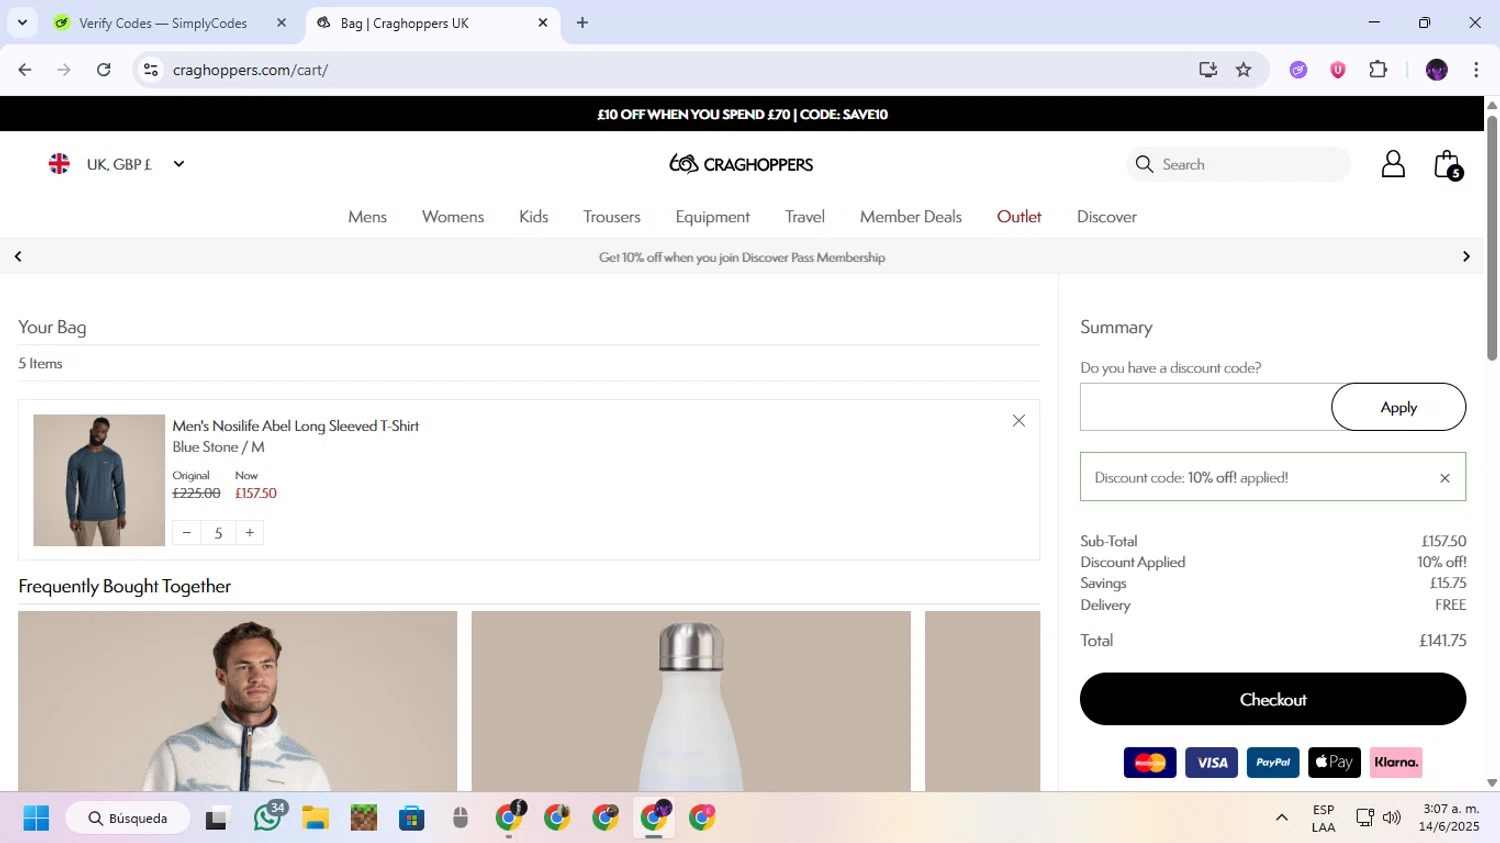This screenshot has width=1500, height=843.
Task: Click the blue T-shirt product thumbnail
Action: [99, 480]
